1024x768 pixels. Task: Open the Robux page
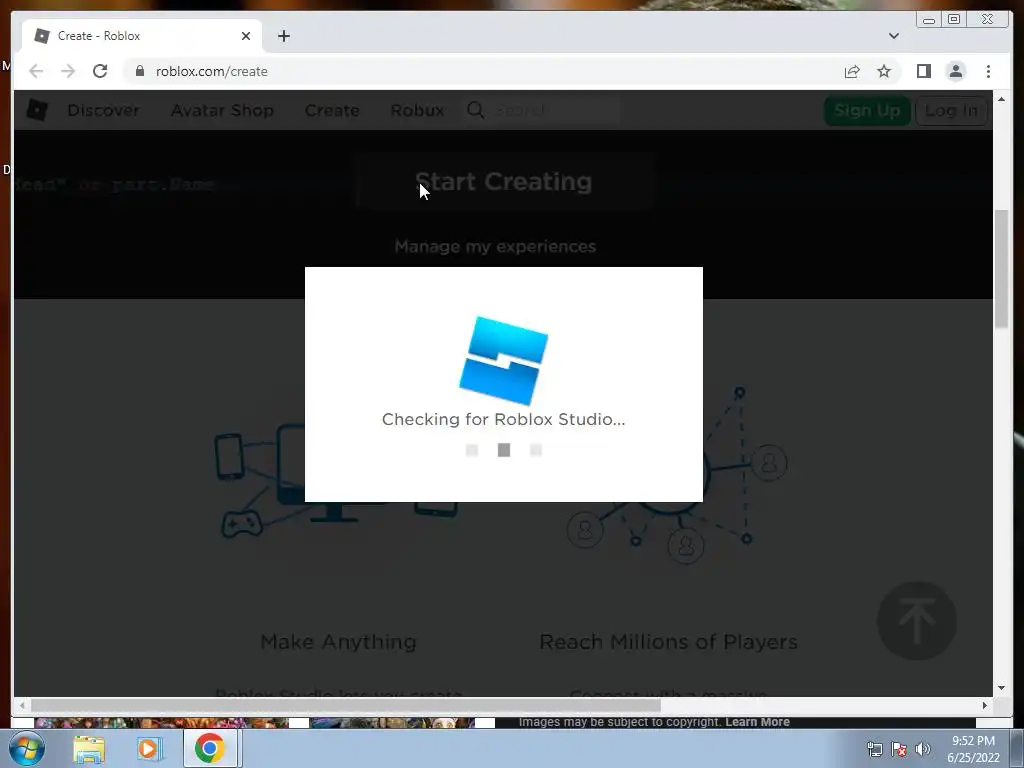417,110
